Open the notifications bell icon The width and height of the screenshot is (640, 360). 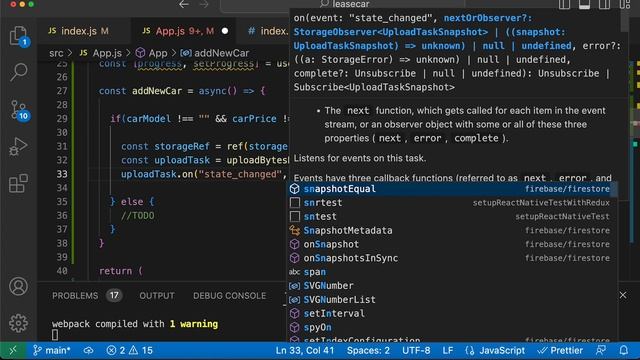[x=624, y=350]
